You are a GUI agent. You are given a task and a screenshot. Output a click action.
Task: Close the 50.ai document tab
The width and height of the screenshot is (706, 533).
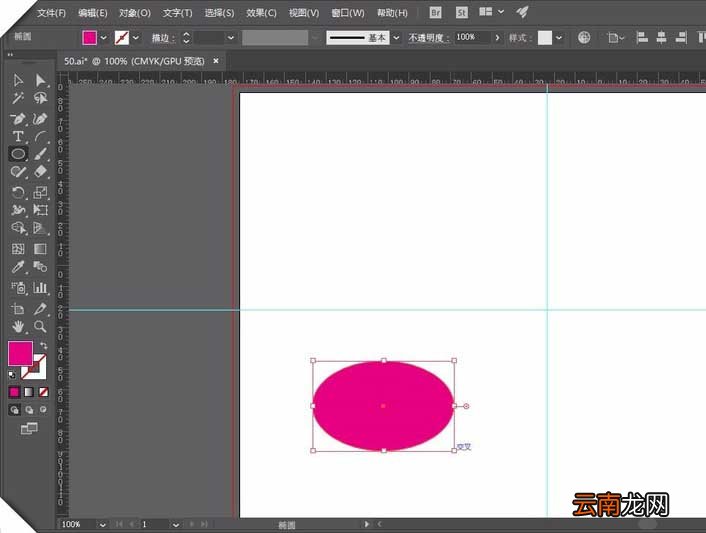pyautogui.click(x=216, y=61)
